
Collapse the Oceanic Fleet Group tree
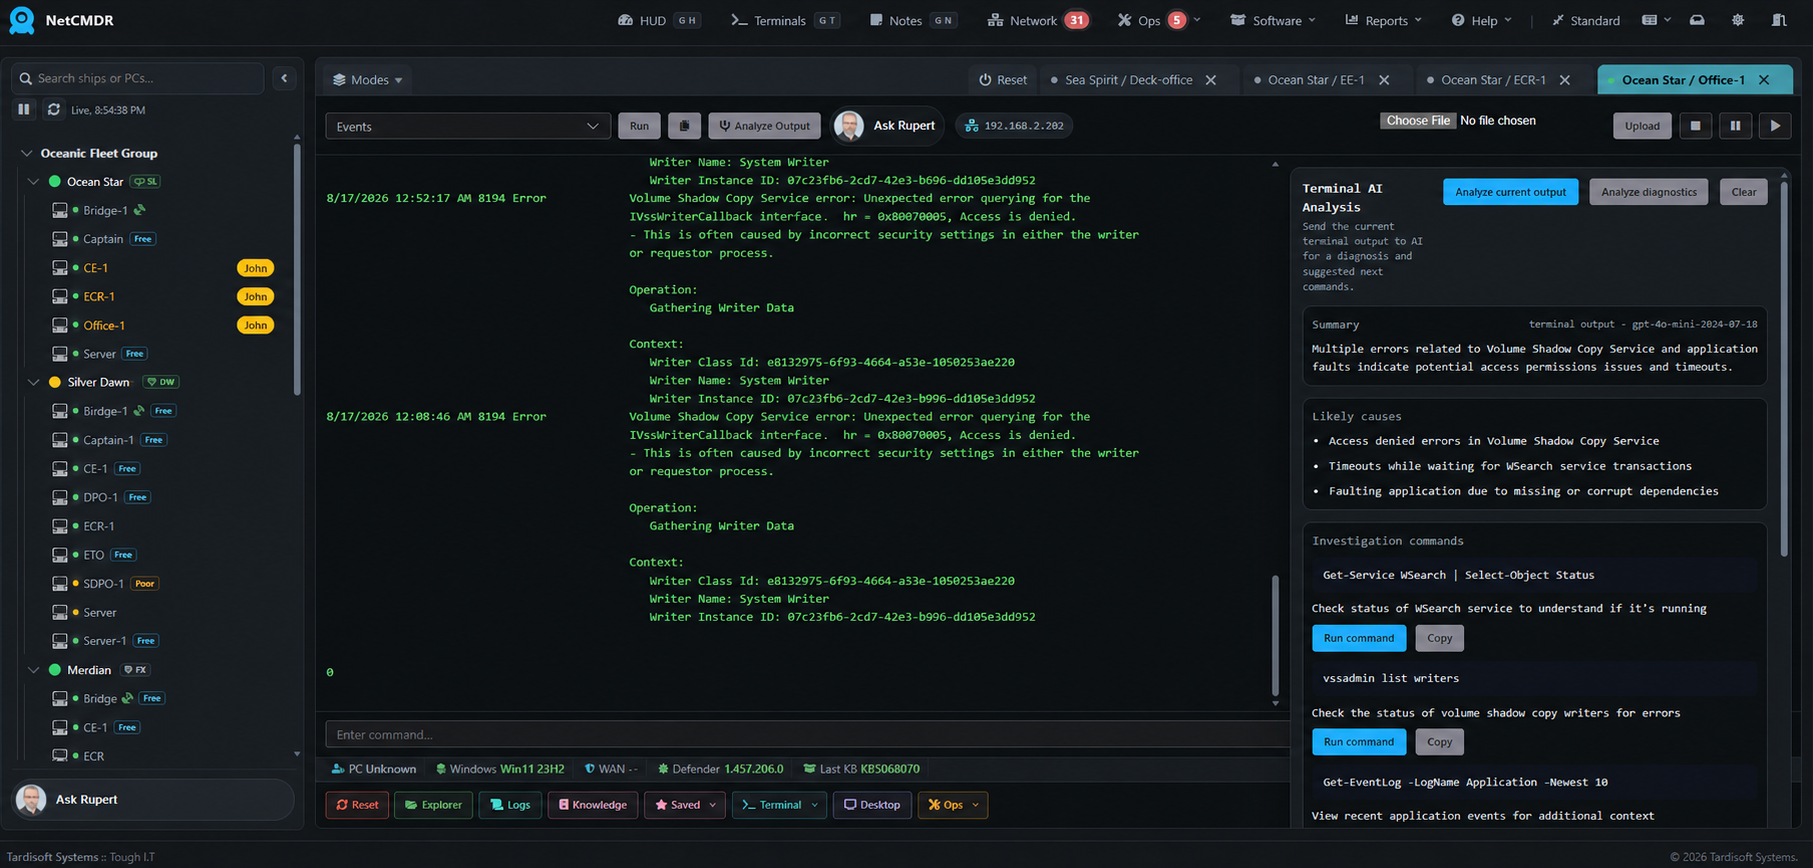tap(27, 154)
